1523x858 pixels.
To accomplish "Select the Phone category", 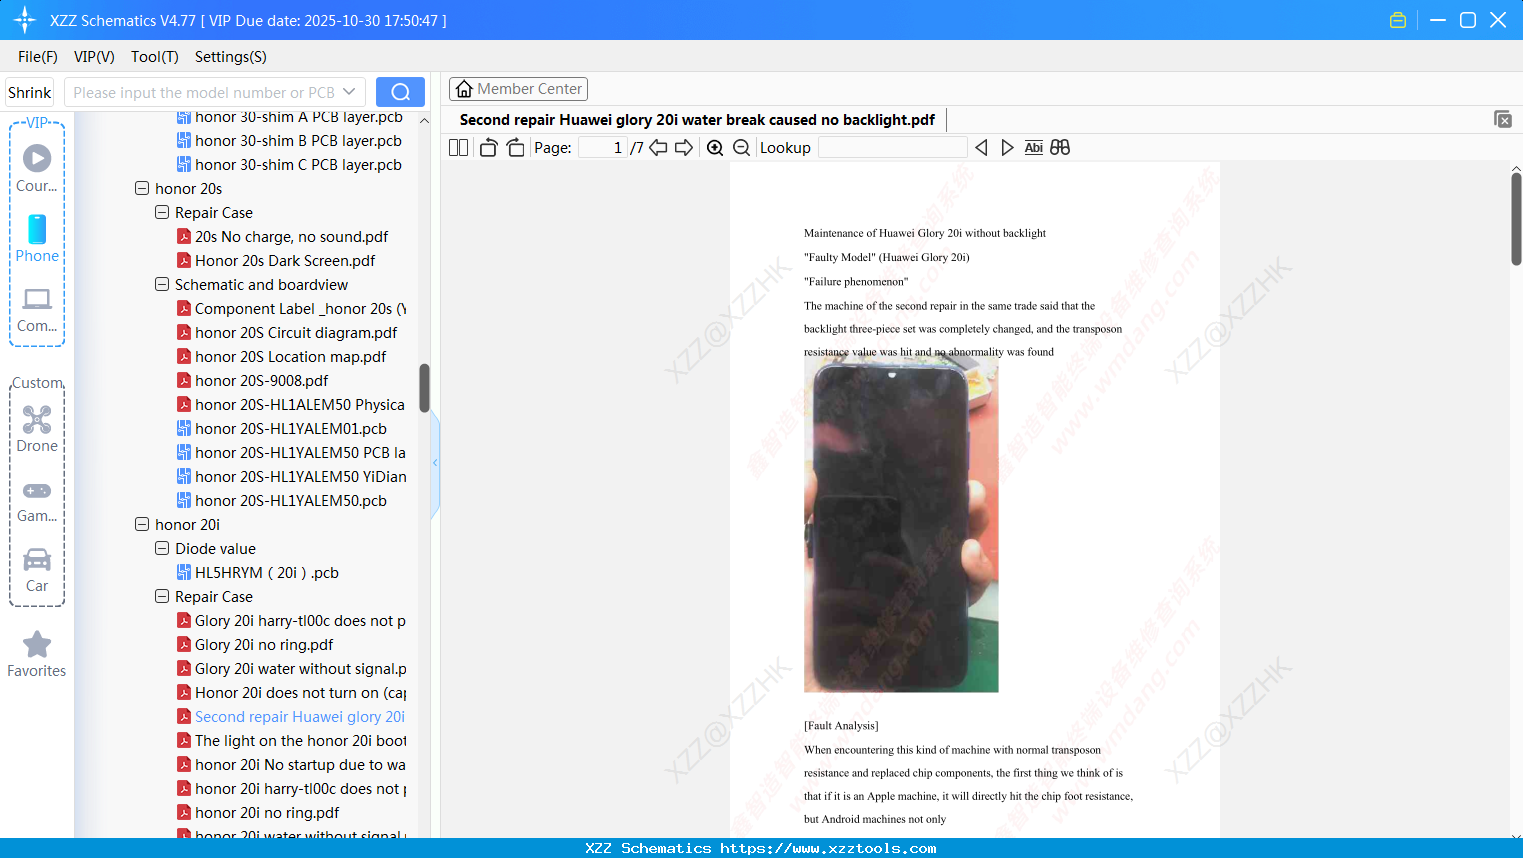I will (x=37, y=239).
